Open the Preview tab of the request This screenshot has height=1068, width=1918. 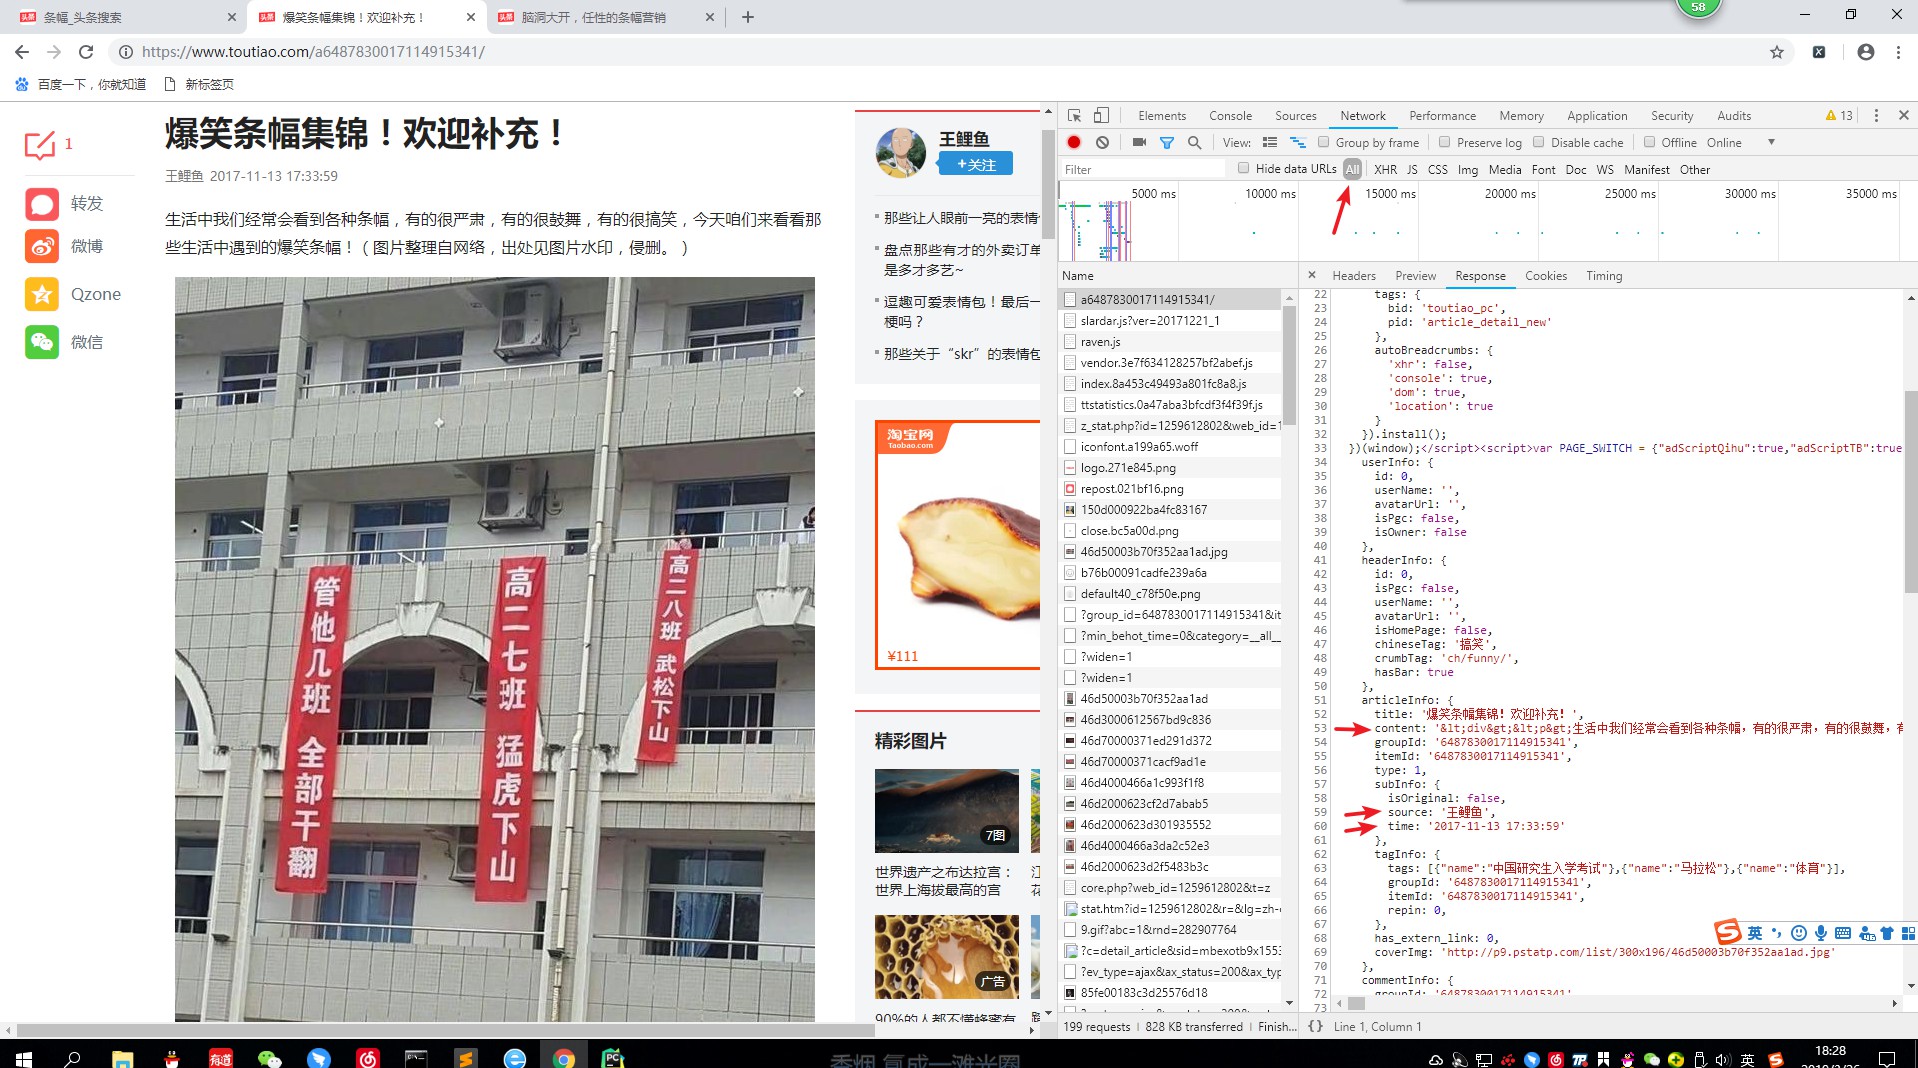coord(1415,276)
